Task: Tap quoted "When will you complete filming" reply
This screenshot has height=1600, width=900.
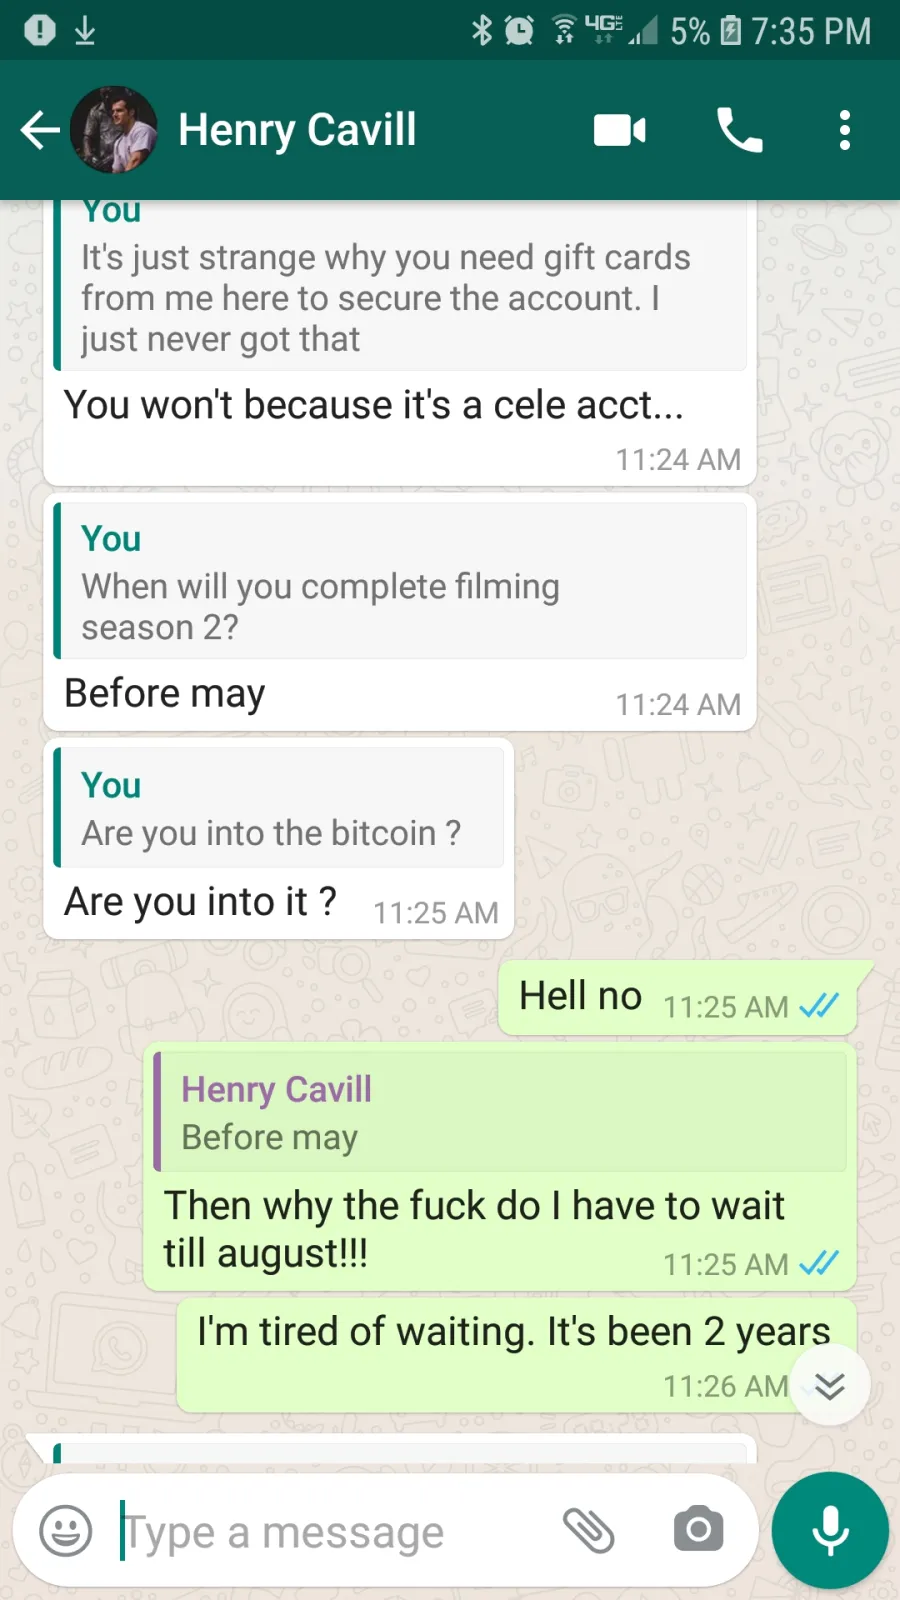Action: tap(400, 581)
